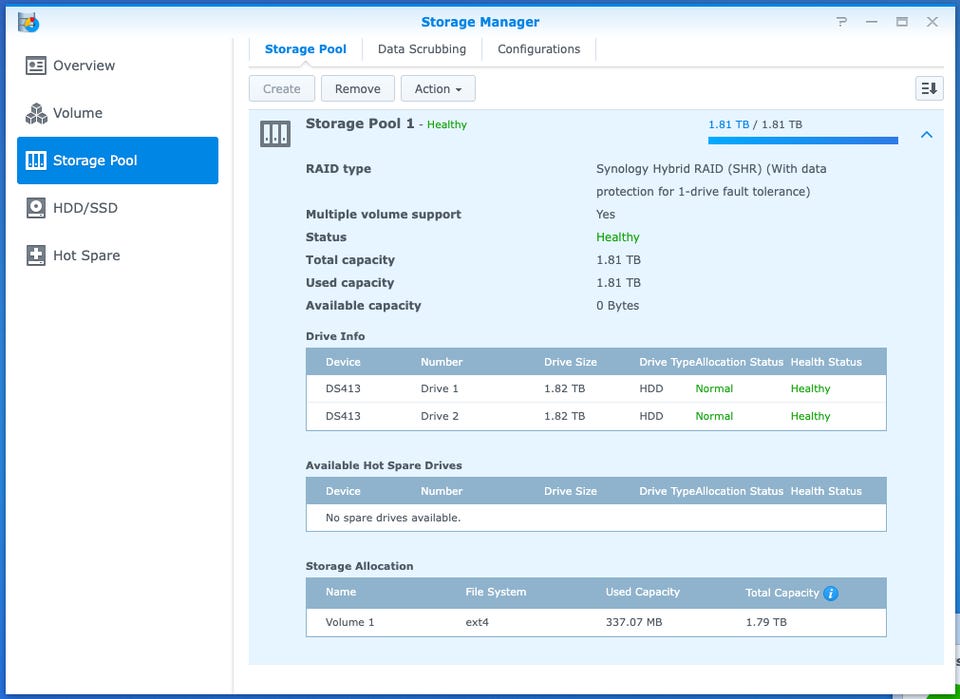Viewport: 960px width, 699px height.
Task: Open the Action dropdown menu
Action: [x=438, y=89]
